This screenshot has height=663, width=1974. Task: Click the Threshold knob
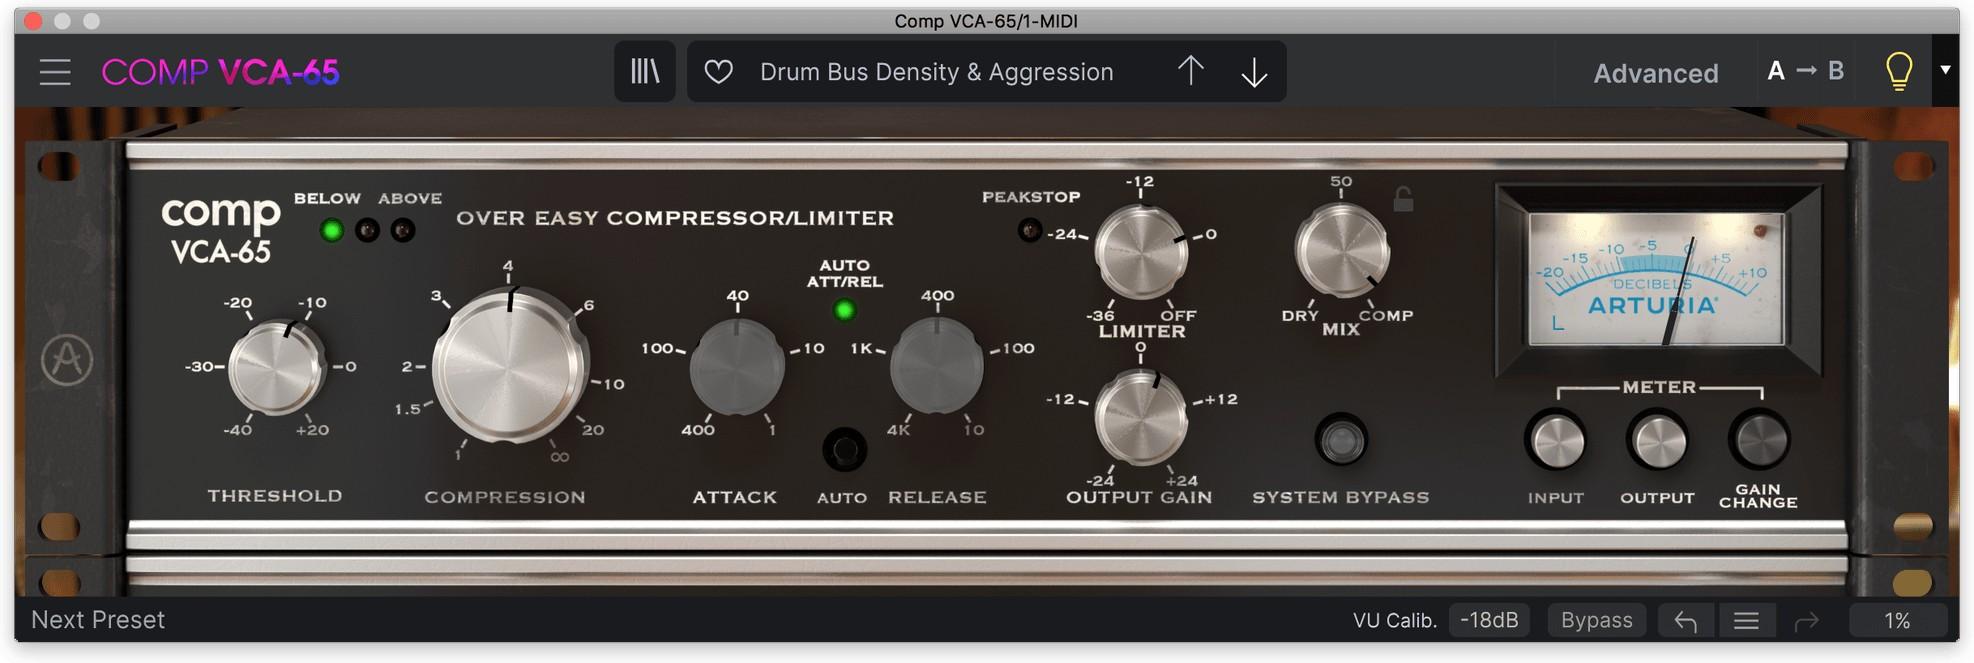pos(277,366)
